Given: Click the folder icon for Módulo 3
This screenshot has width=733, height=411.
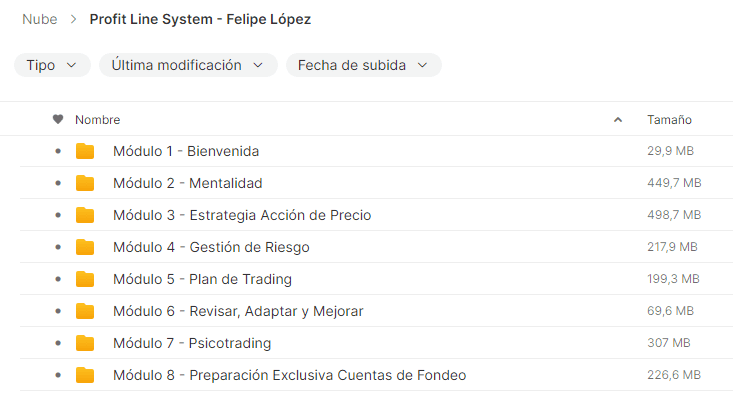Looking at the screenshot, I should coord(85,215).
